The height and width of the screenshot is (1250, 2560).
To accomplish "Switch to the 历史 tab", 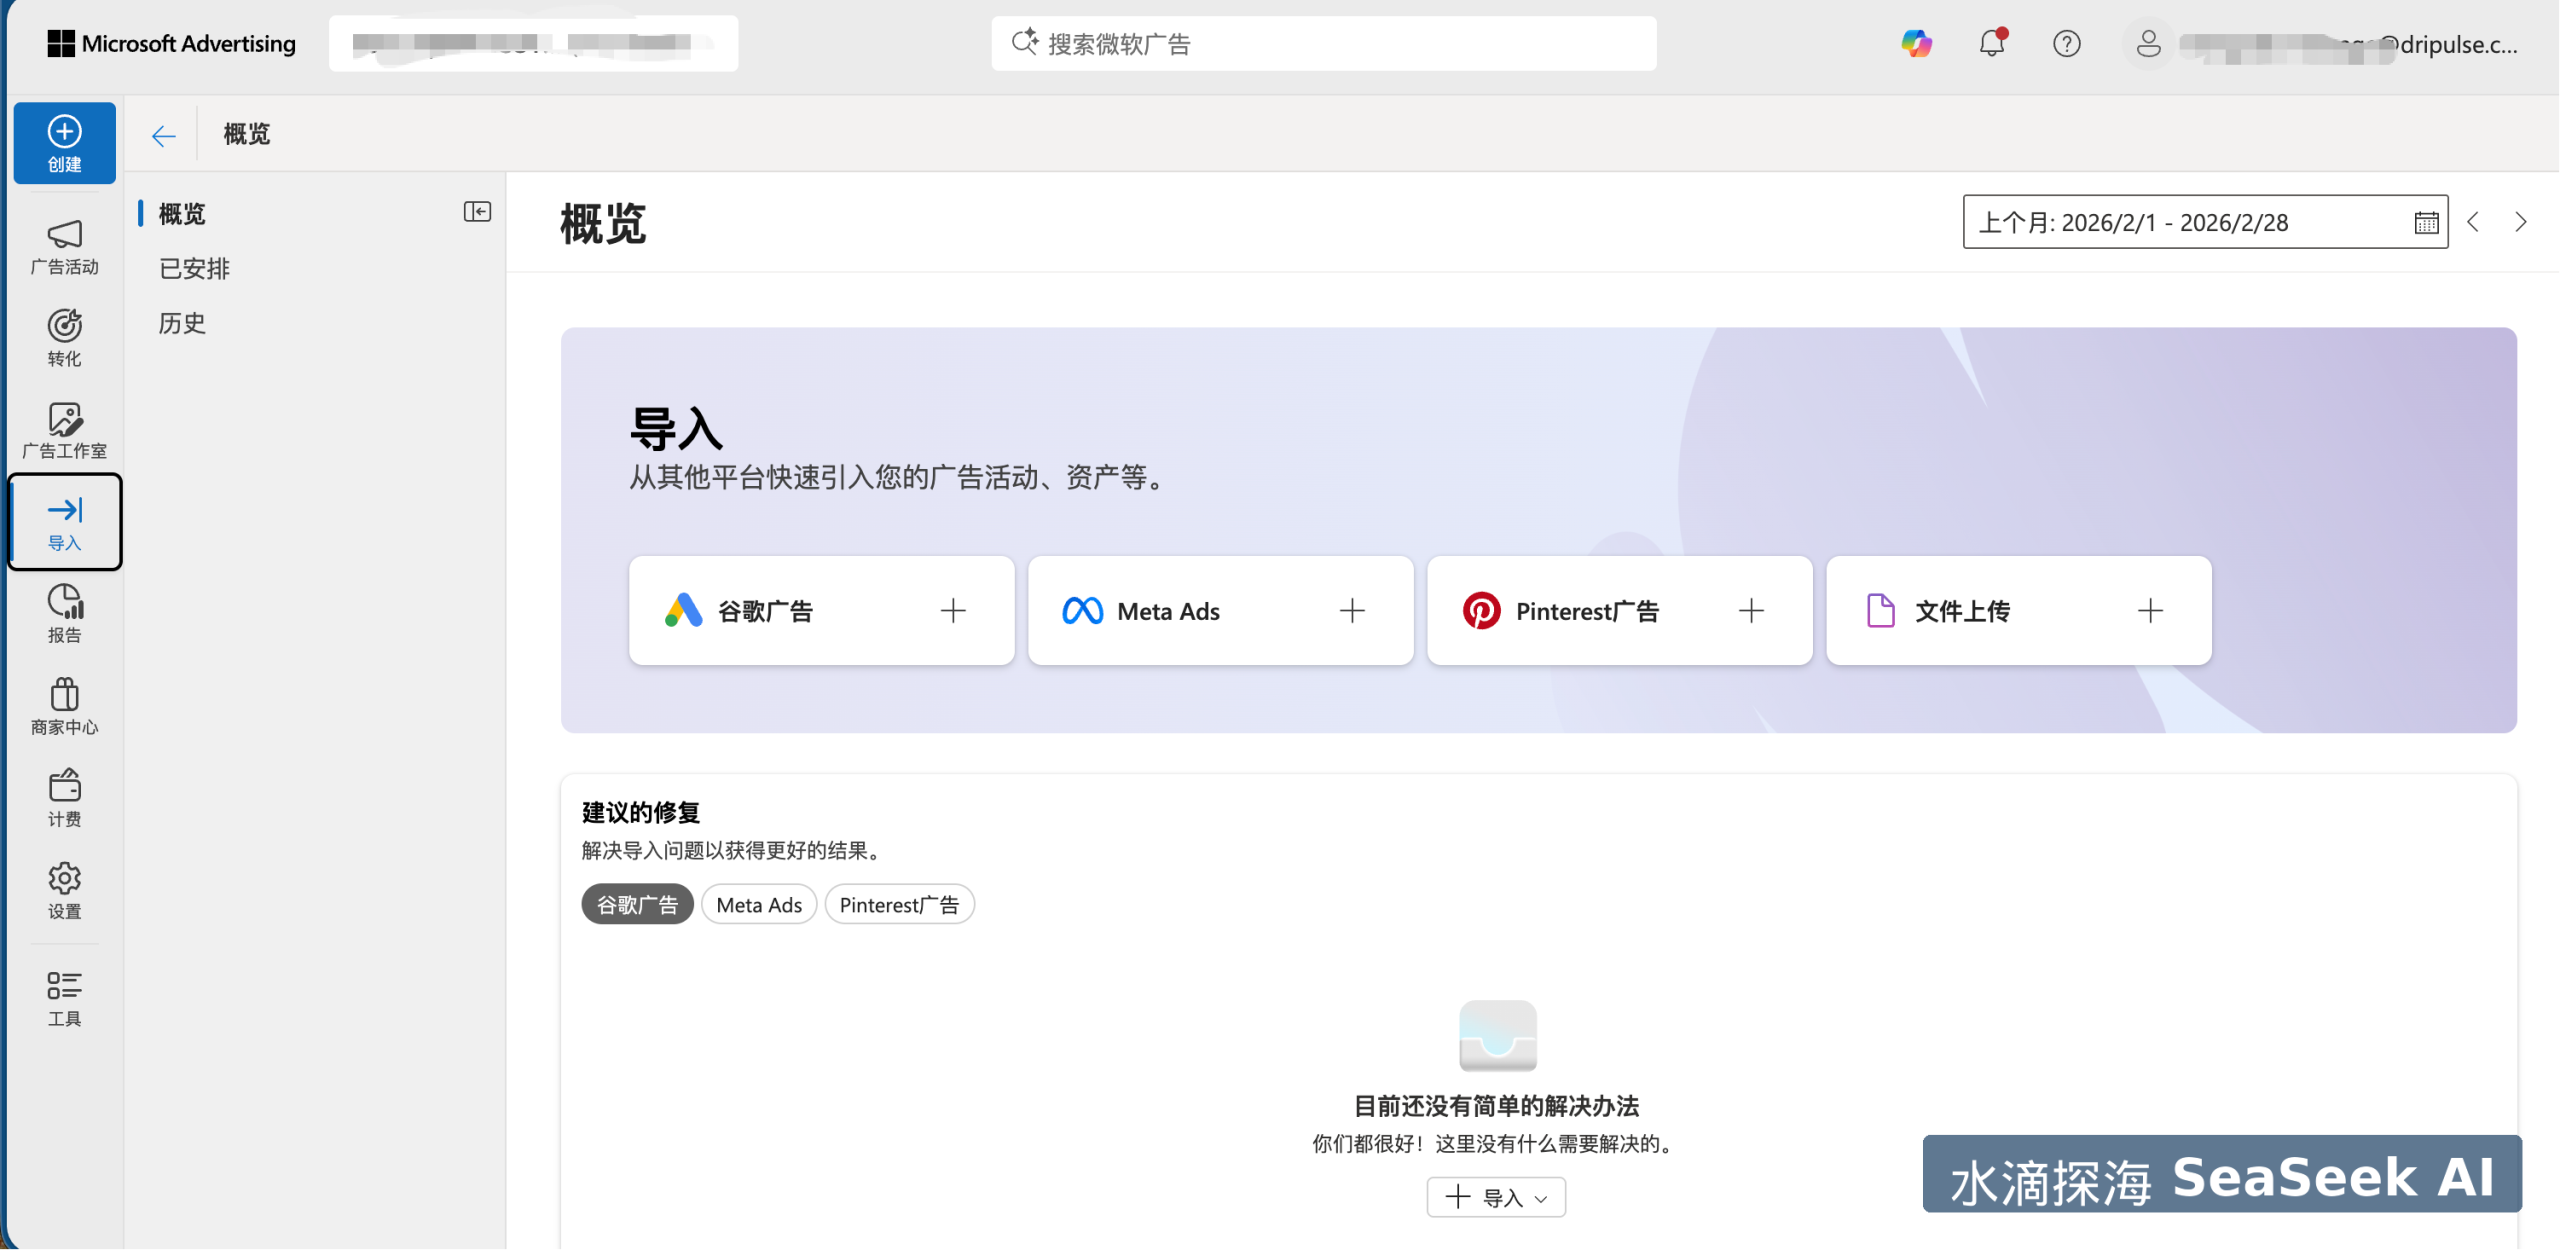I will (x=182, y=322).
